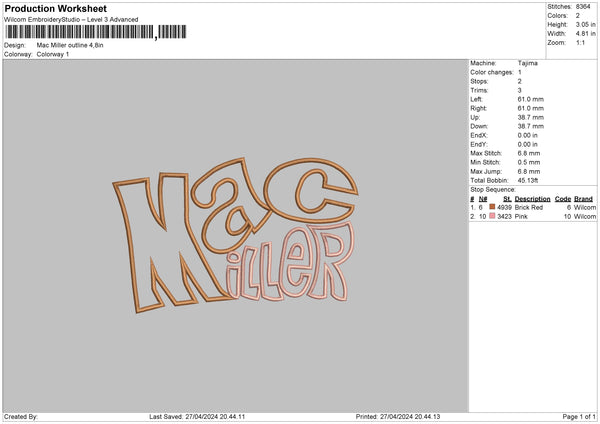Click 'Last Saved: 27/04/2024 20.44.11' text

197,417
